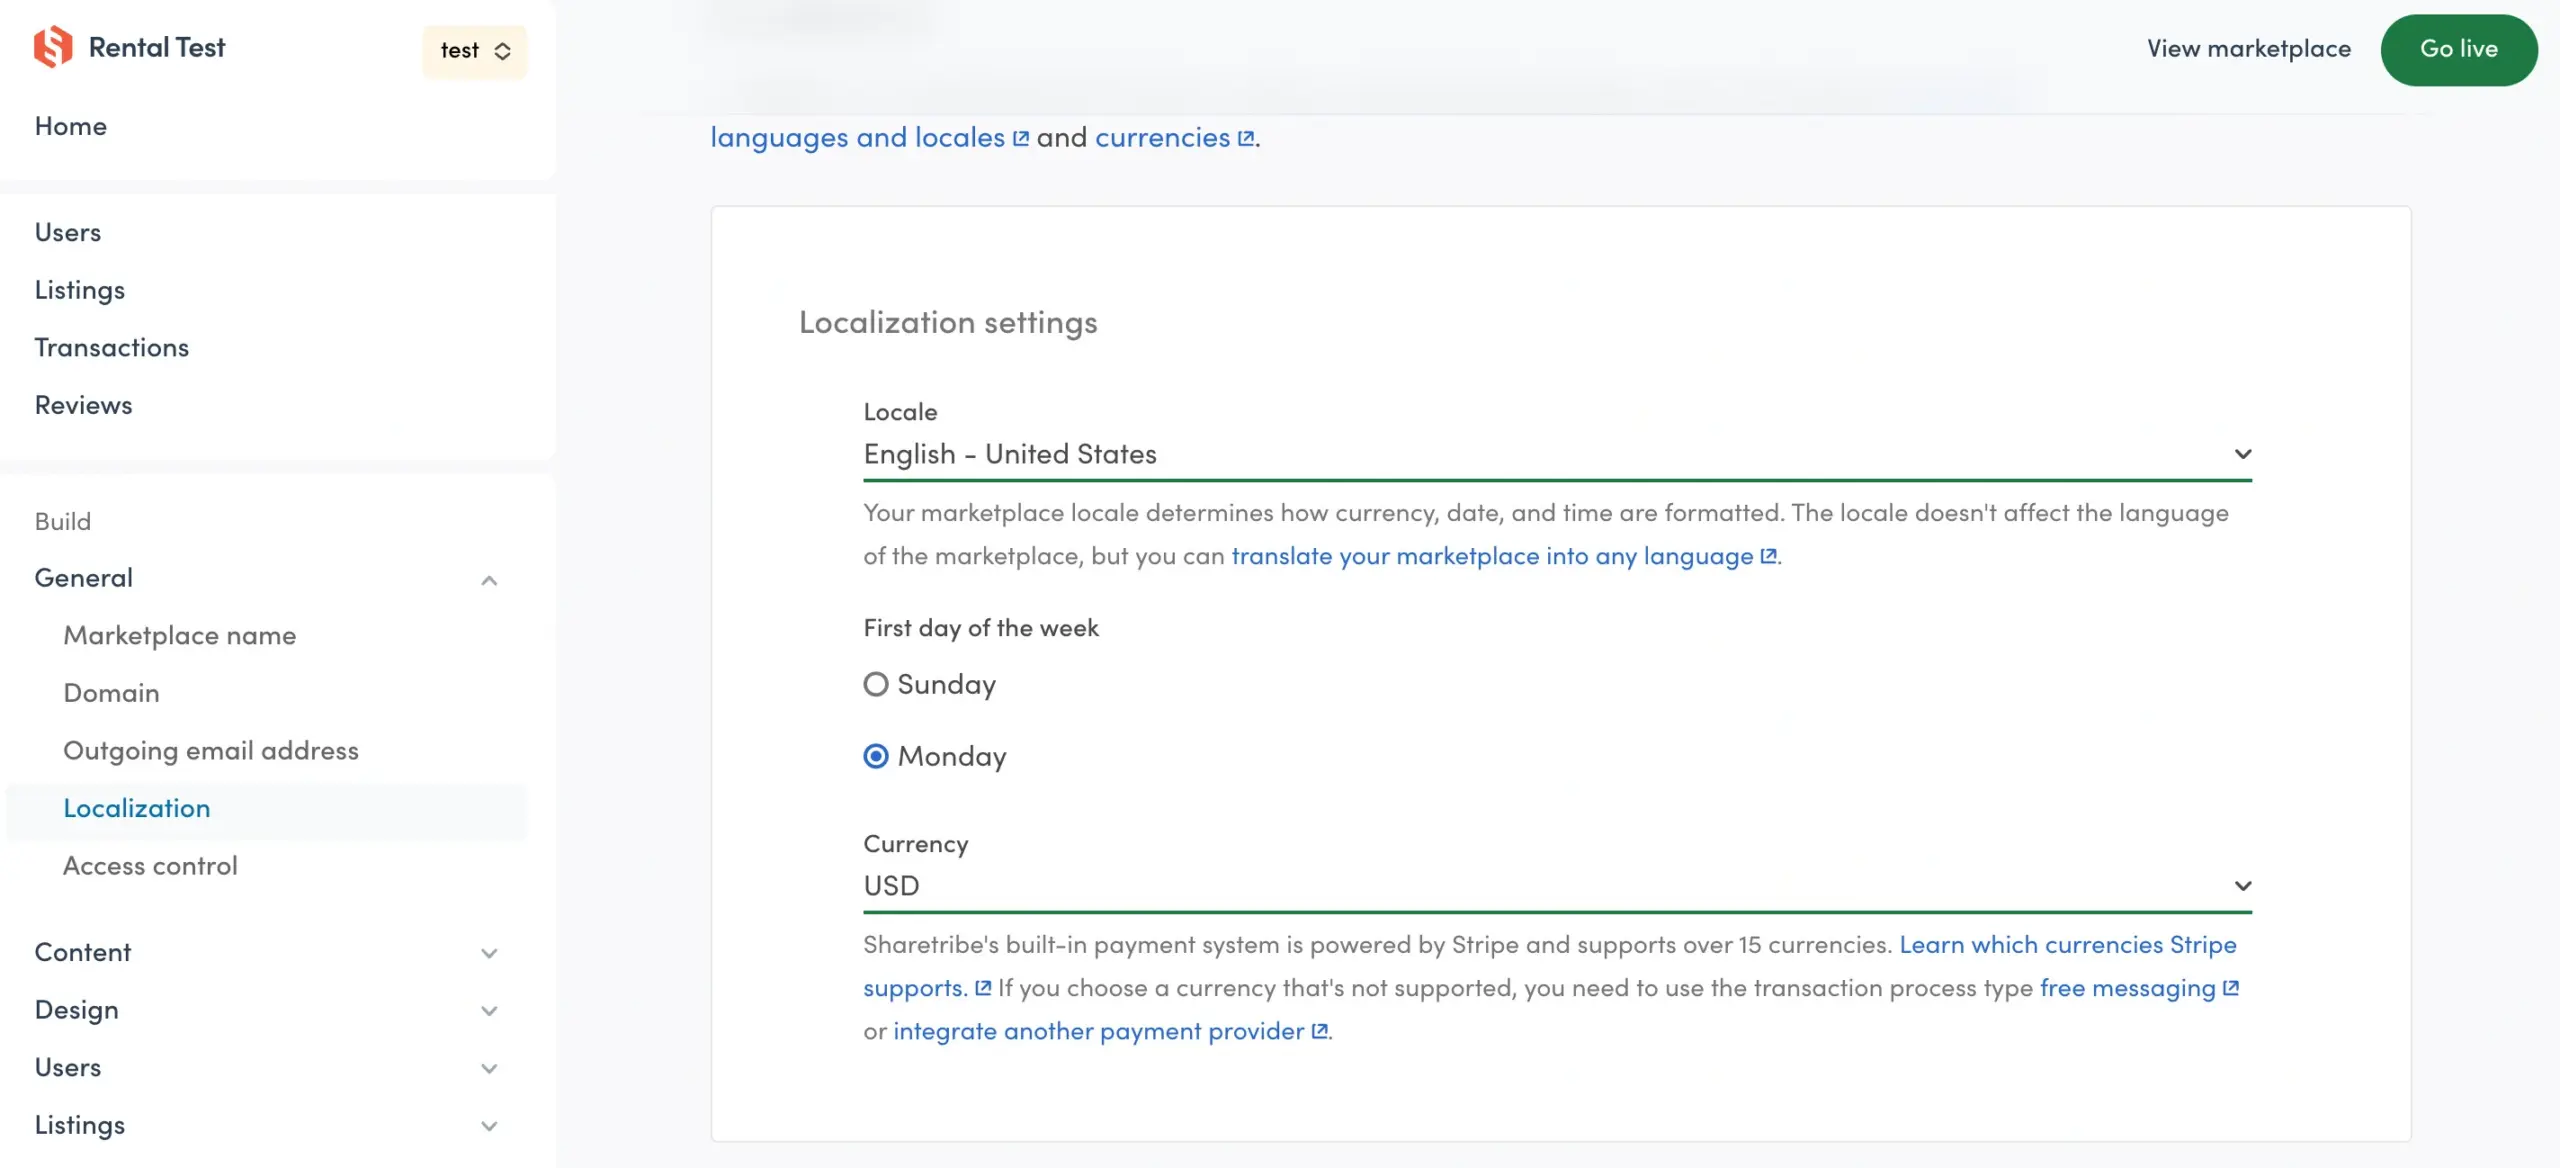Image resolution: width=2560 pixels, height=1168 pixels.
Task: Open free messaging link
Action: [2128, 988]
